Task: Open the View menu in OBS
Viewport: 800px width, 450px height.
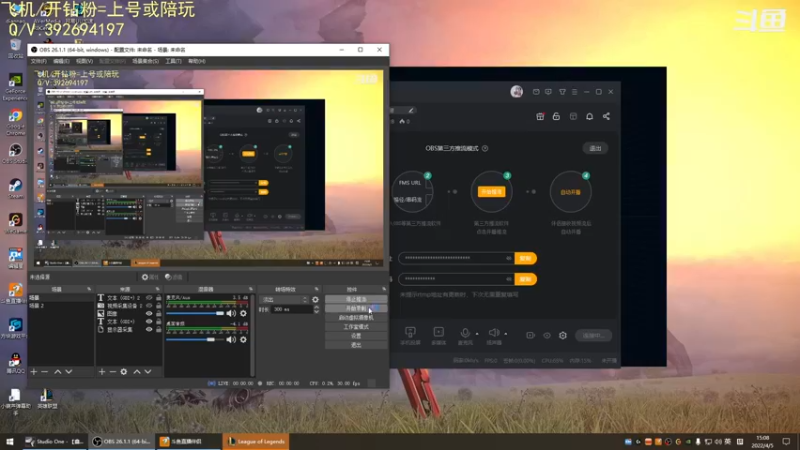Action: (x=84, y=61)
